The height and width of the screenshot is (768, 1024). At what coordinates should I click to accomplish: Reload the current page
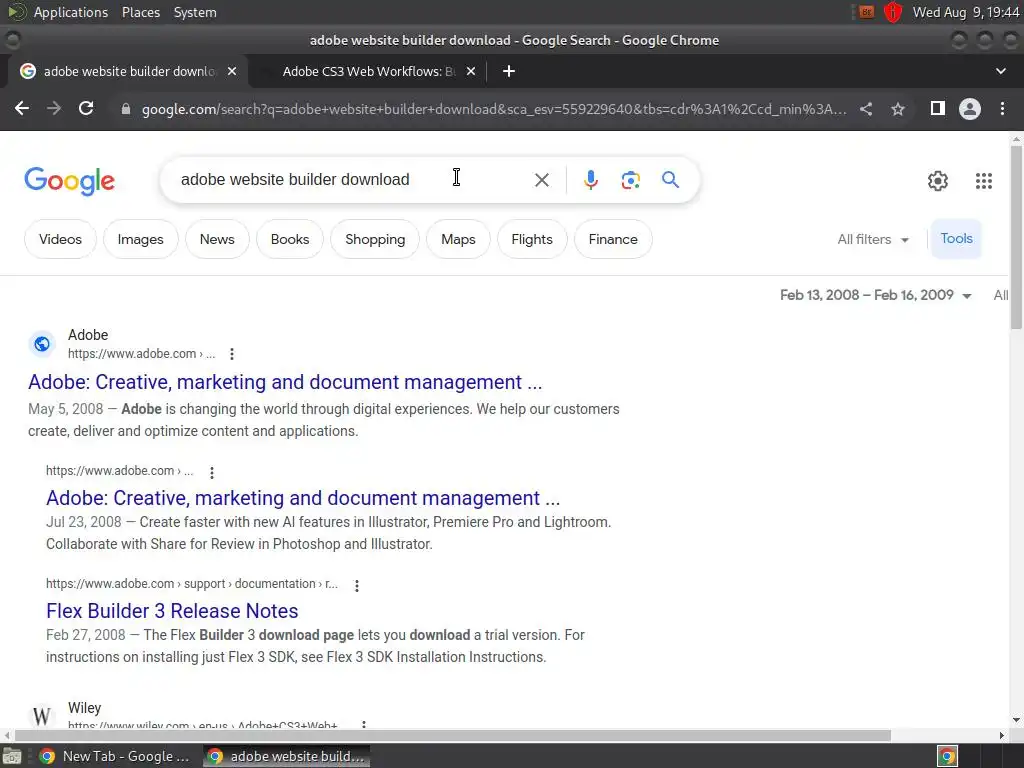click(x=86, y=108)
